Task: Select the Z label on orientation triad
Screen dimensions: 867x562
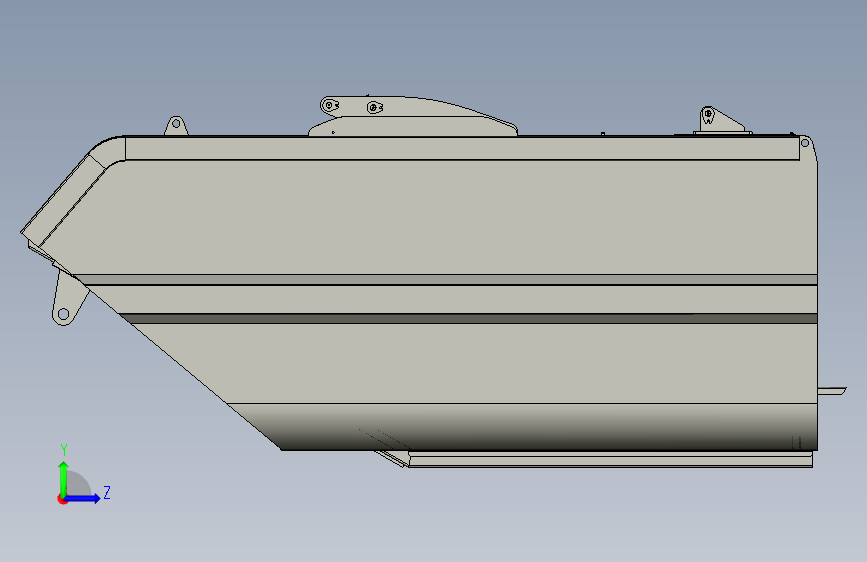Action: point(107,492)
